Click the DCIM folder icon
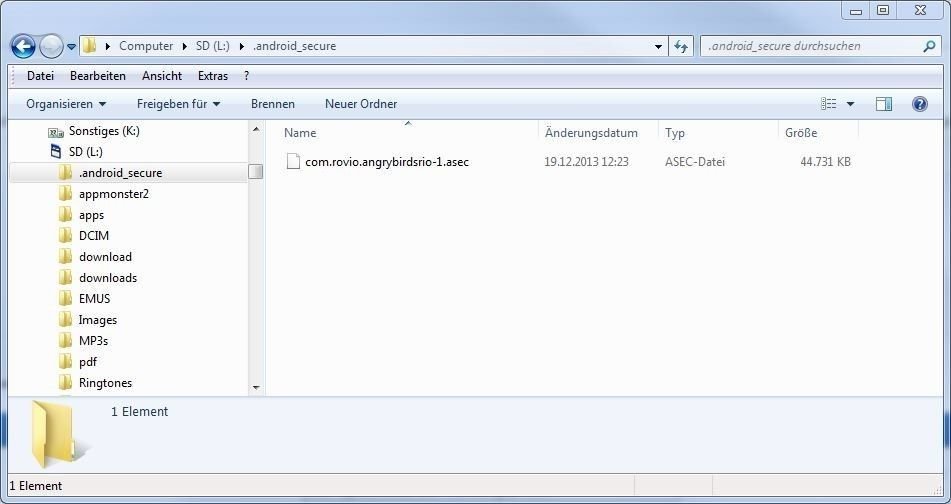Viewport: 951px width, 504px height. (66, 235)
